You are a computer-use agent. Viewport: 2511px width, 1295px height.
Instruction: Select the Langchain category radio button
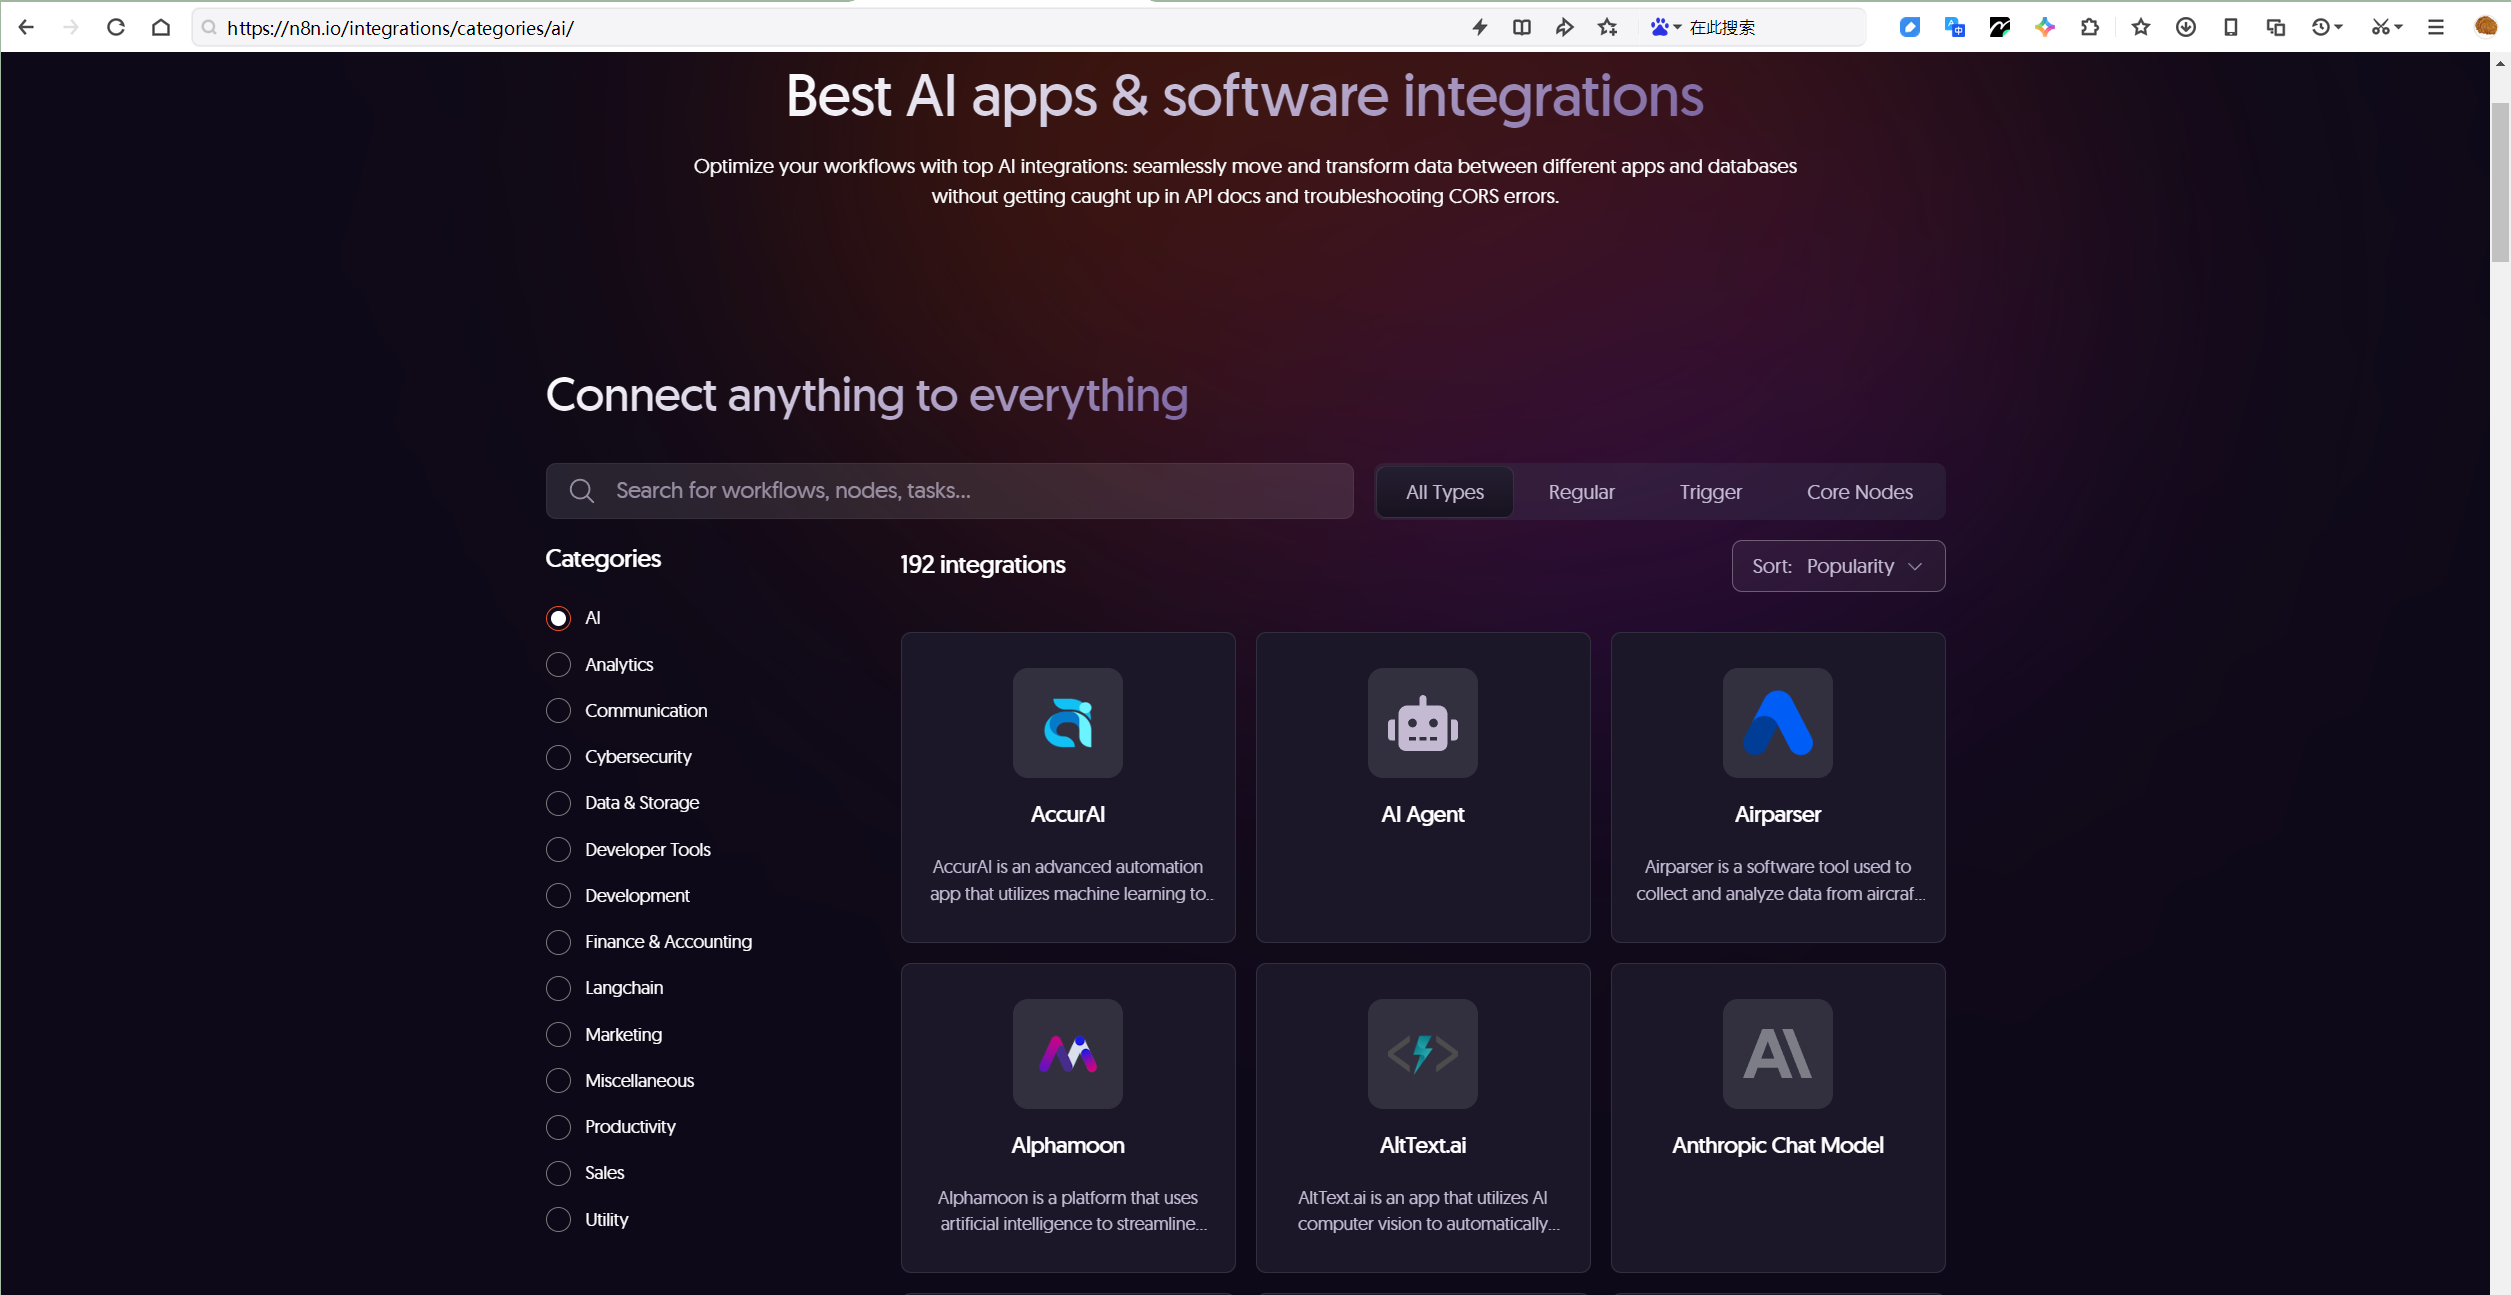558,988
